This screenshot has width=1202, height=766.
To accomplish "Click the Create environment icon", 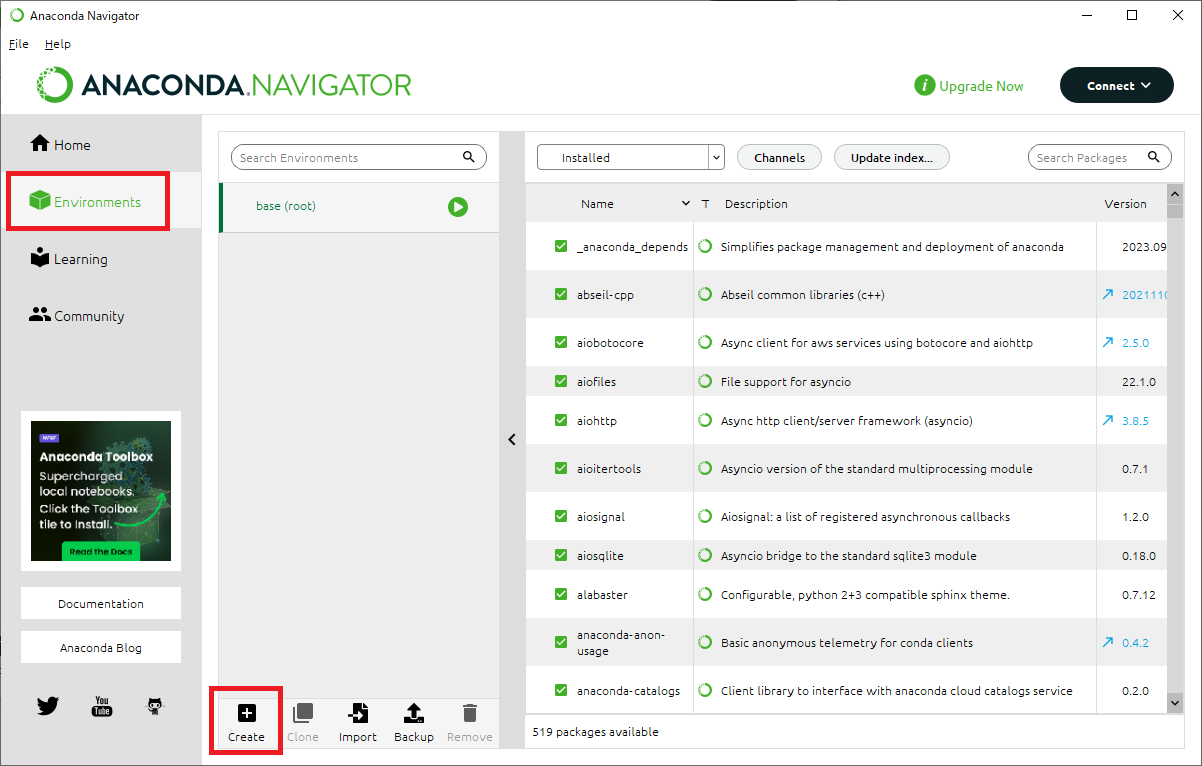I will pyautogui.click(x=246, y=713).
